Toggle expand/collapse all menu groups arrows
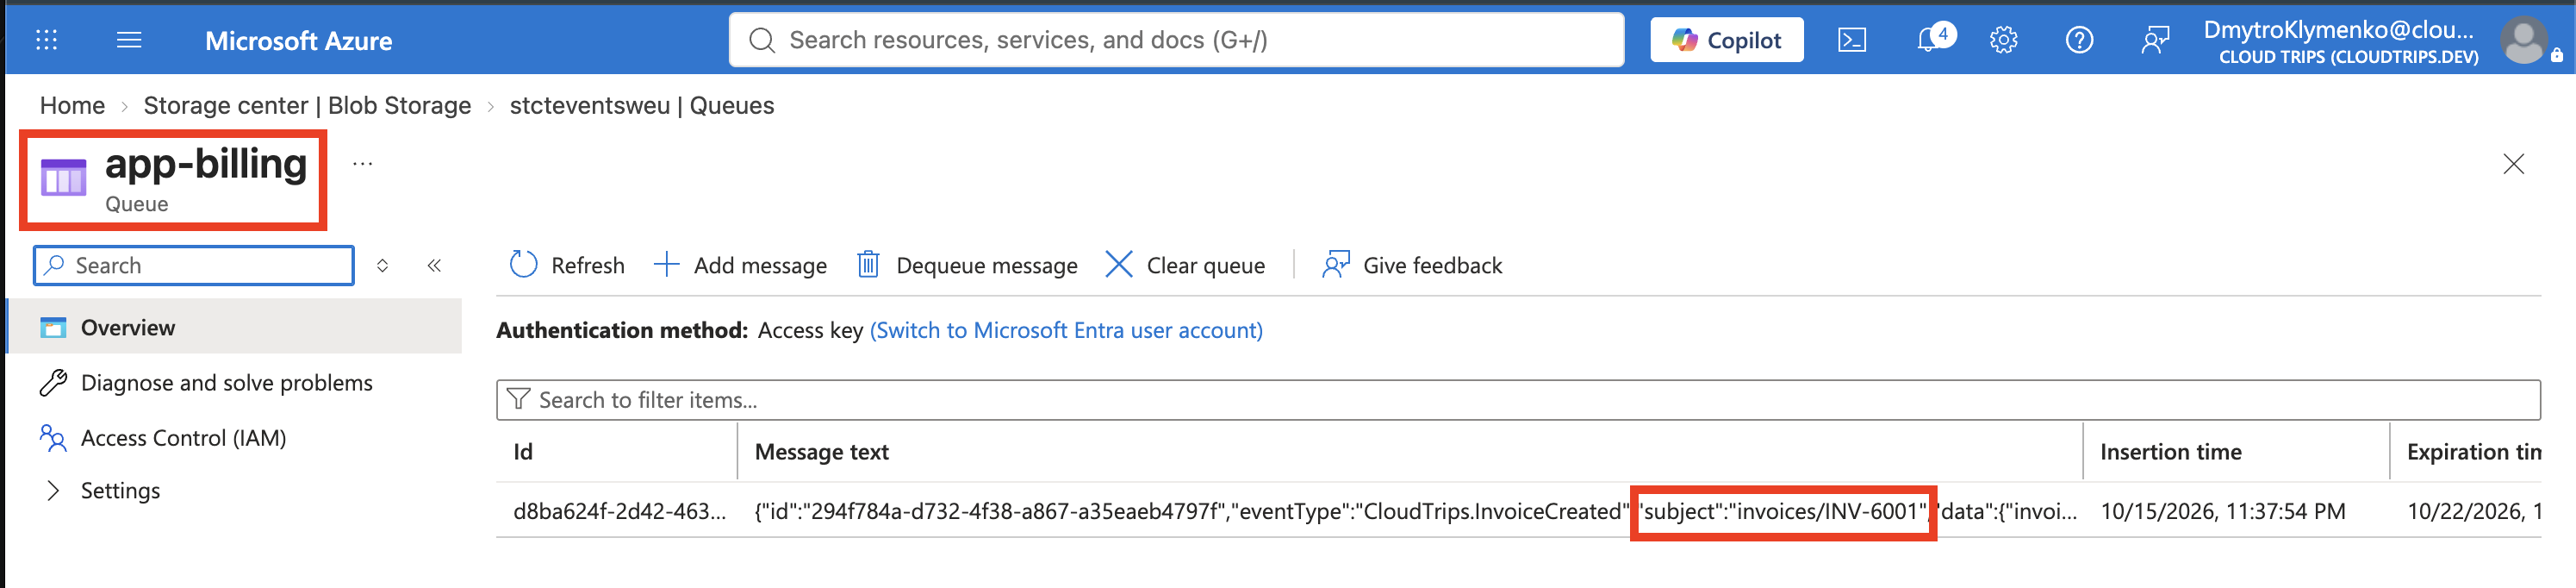 382,265
